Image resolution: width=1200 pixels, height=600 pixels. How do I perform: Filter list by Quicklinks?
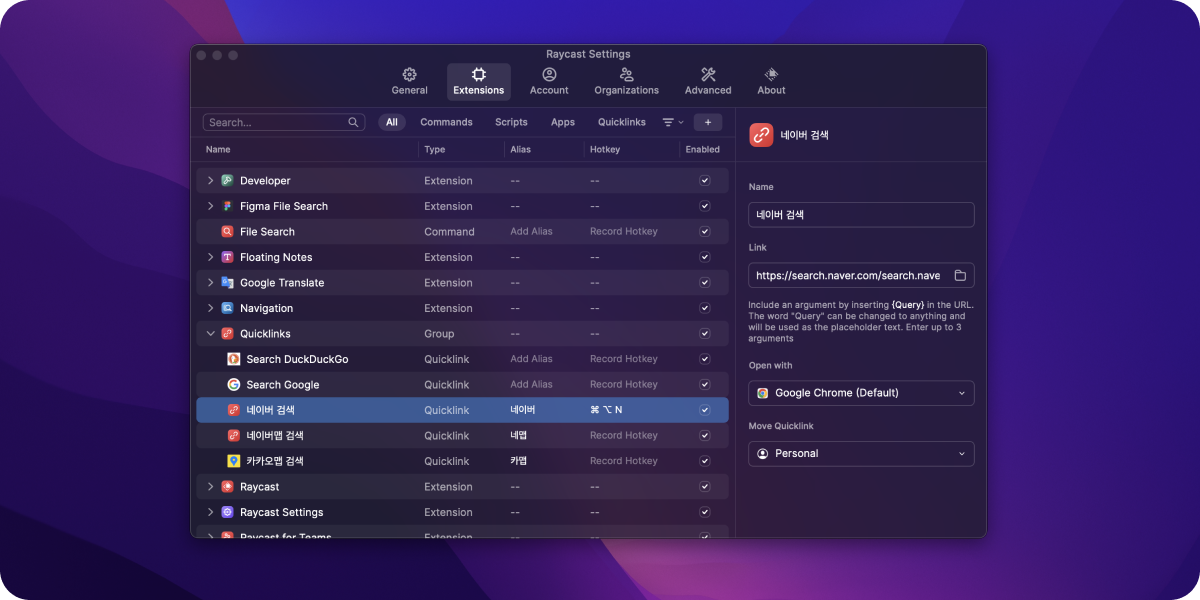pyautogui.click(x=622, y=122)
